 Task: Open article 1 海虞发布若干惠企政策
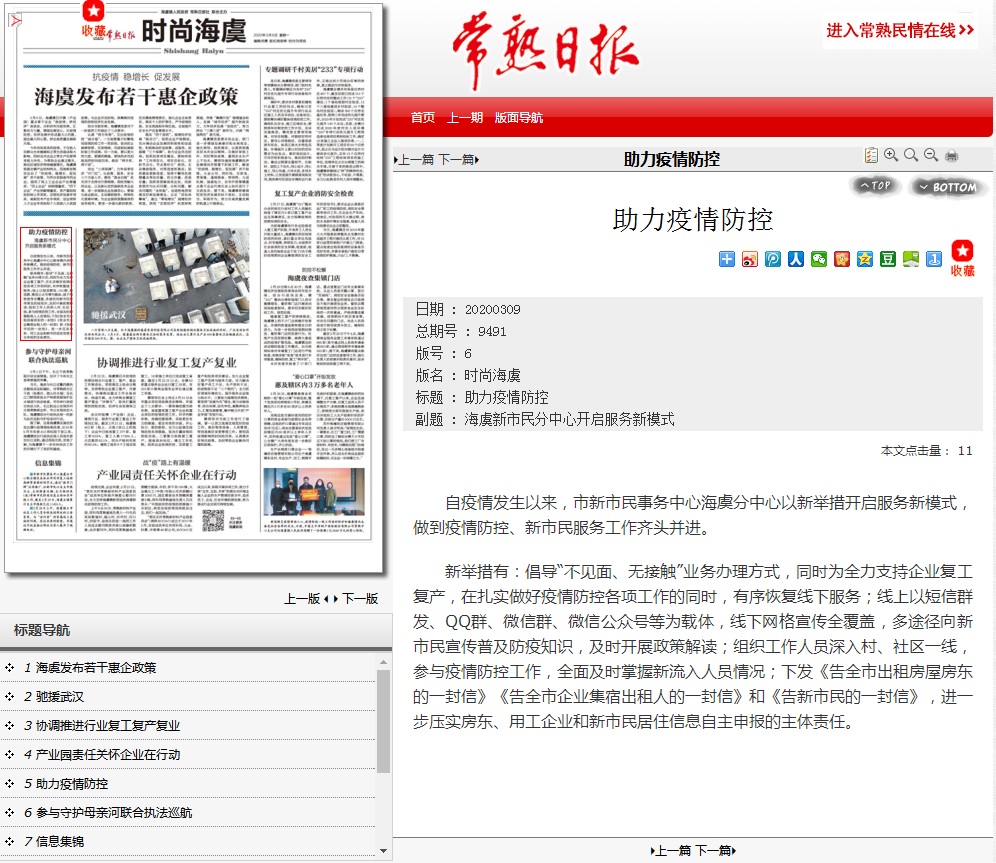point(96,667)
